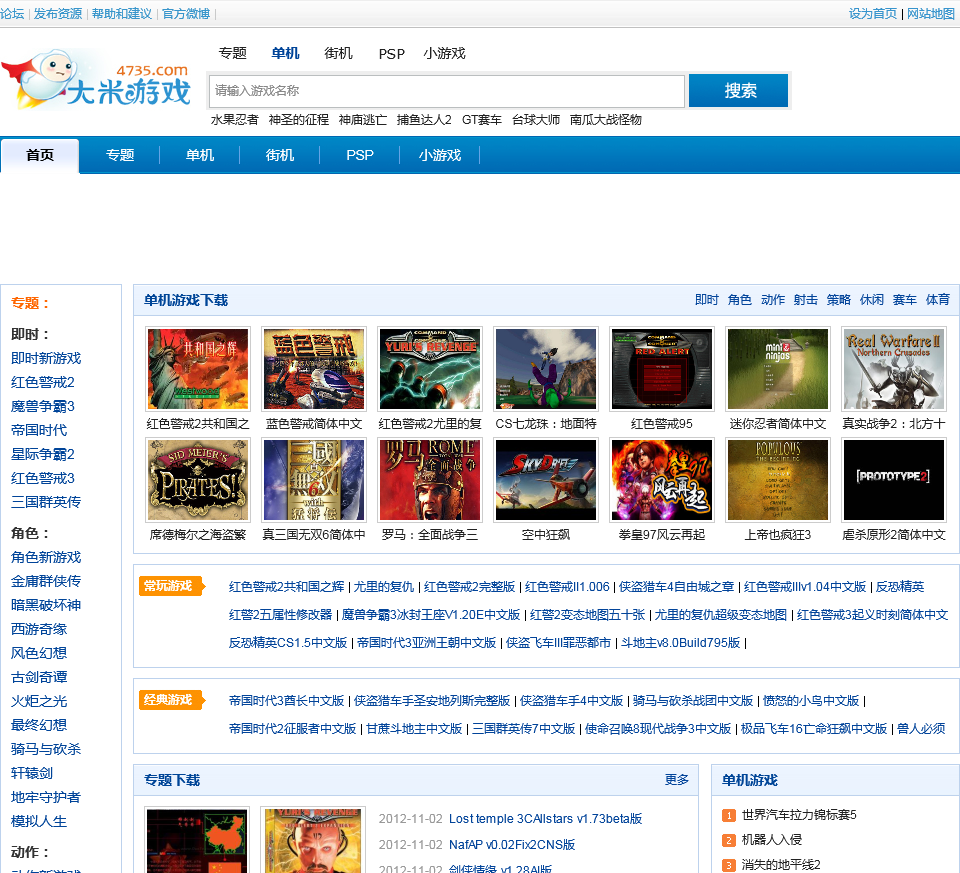Image resolution: width=960 pixels, height=873 pixels.
Task: Click 更多 link in 专题下载 header
Action: point(677,779)
